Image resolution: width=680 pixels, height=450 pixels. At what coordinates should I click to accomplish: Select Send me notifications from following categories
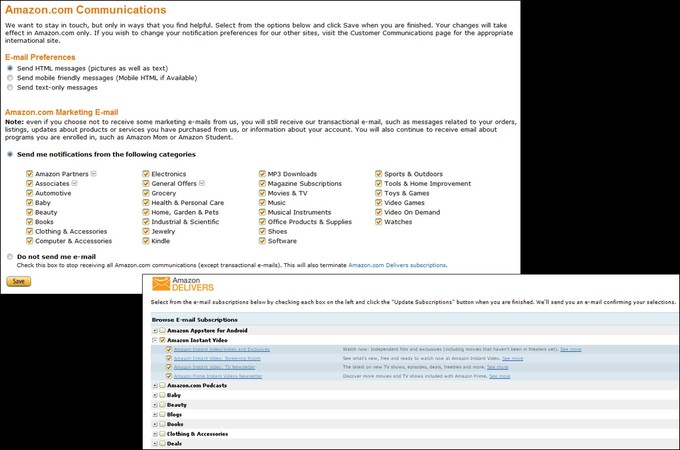pos(10,154)
